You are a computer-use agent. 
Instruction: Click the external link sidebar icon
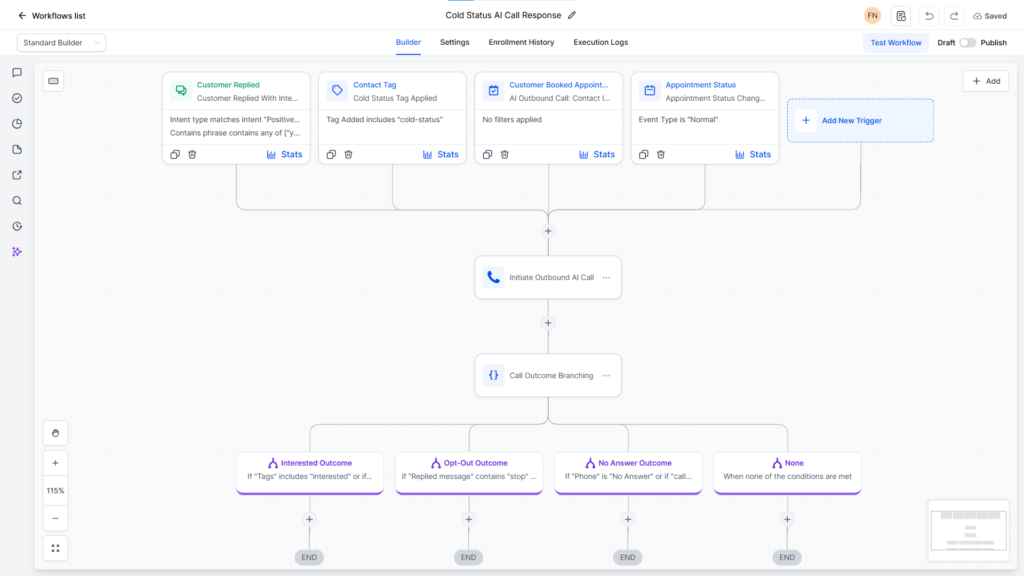click(x=17, y=175)
